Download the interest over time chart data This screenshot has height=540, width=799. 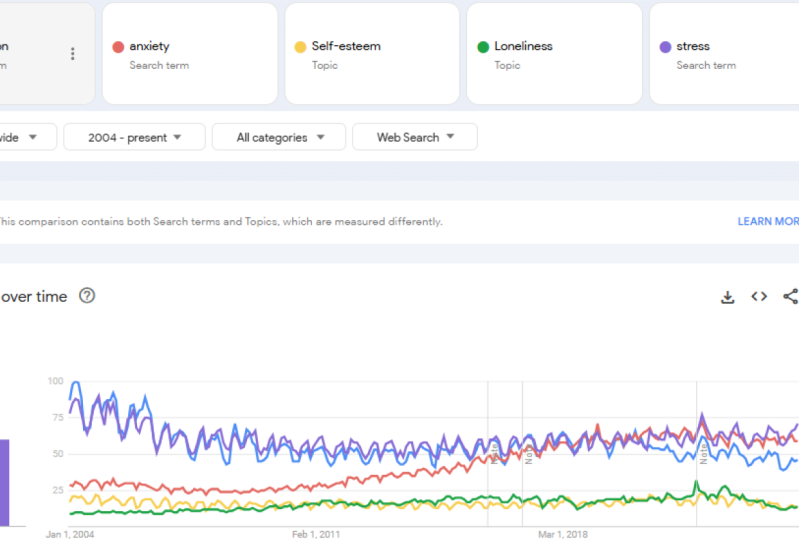(728, 297)
